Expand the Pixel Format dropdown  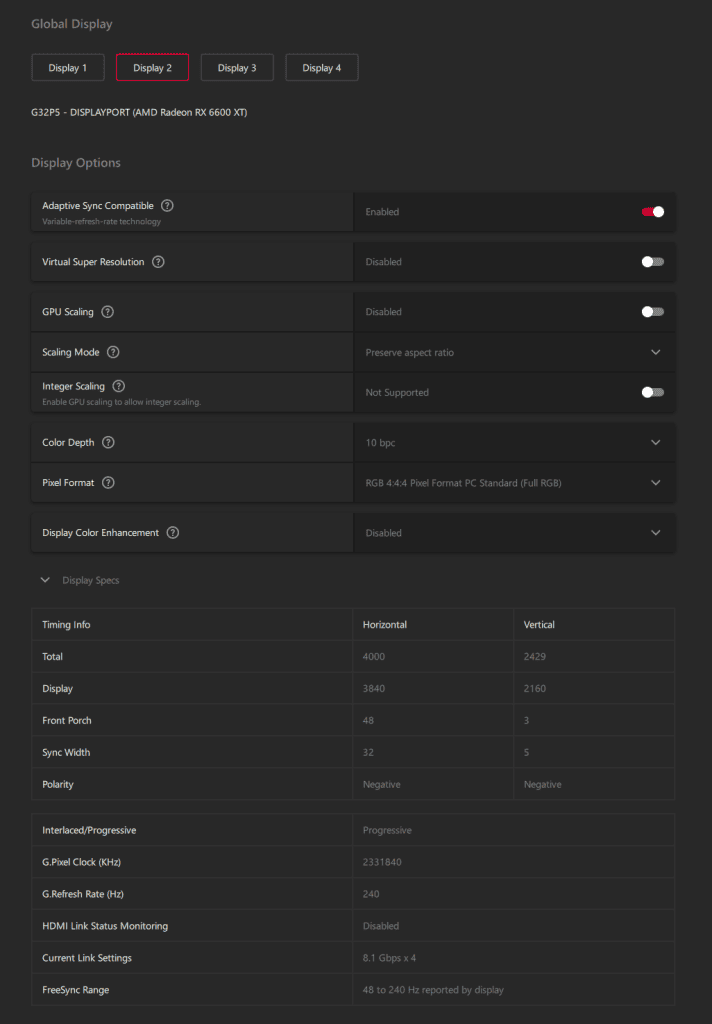(x=656, y=482)
